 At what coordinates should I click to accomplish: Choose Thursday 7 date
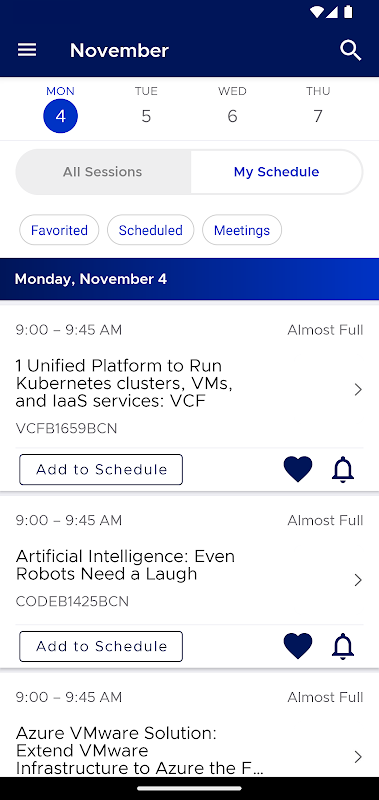click(318, 108)
